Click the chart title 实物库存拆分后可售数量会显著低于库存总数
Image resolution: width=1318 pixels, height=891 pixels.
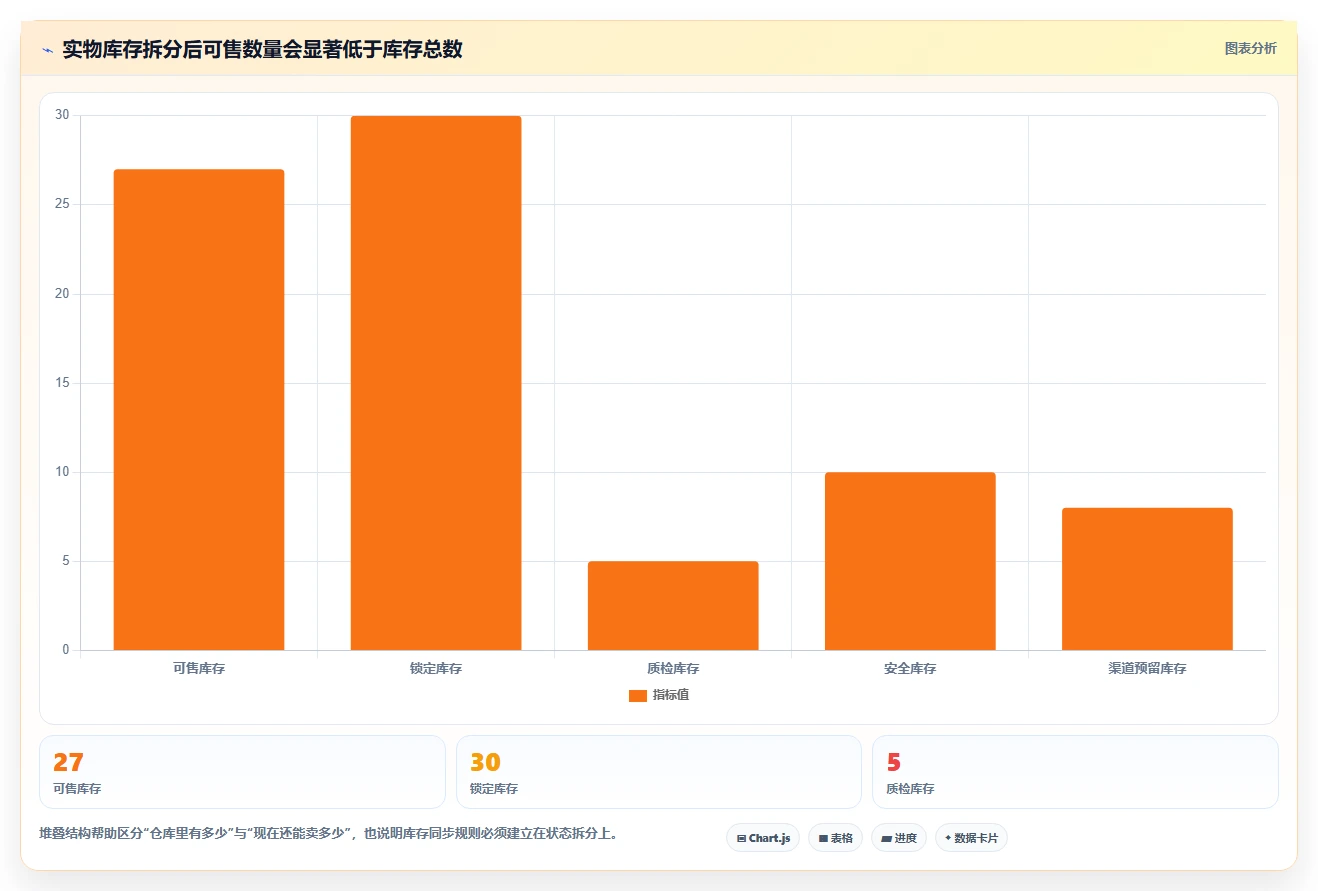[x=262, y=49]
